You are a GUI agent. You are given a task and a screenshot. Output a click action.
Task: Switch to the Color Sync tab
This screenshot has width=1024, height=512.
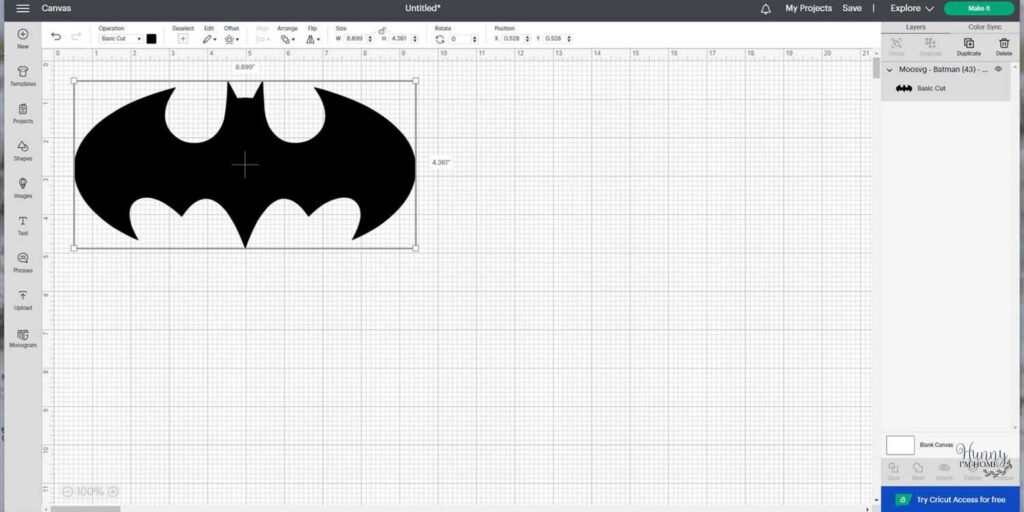(x=984, y=27)
